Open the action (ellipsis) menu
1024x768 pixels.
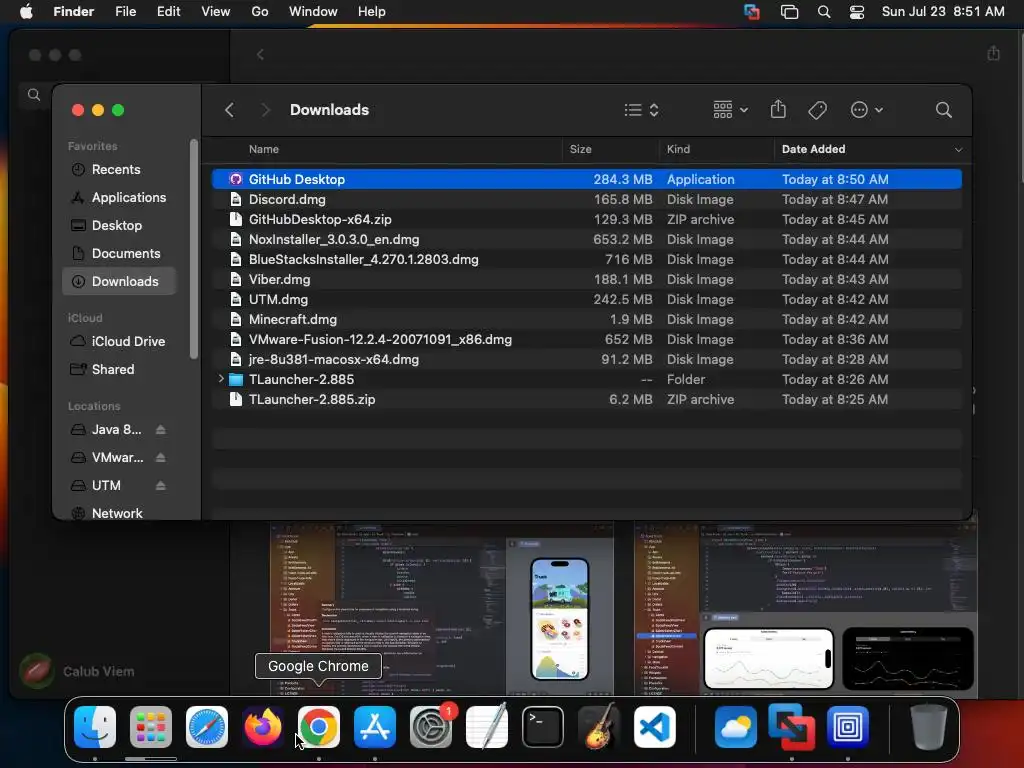tap(867, 110)
